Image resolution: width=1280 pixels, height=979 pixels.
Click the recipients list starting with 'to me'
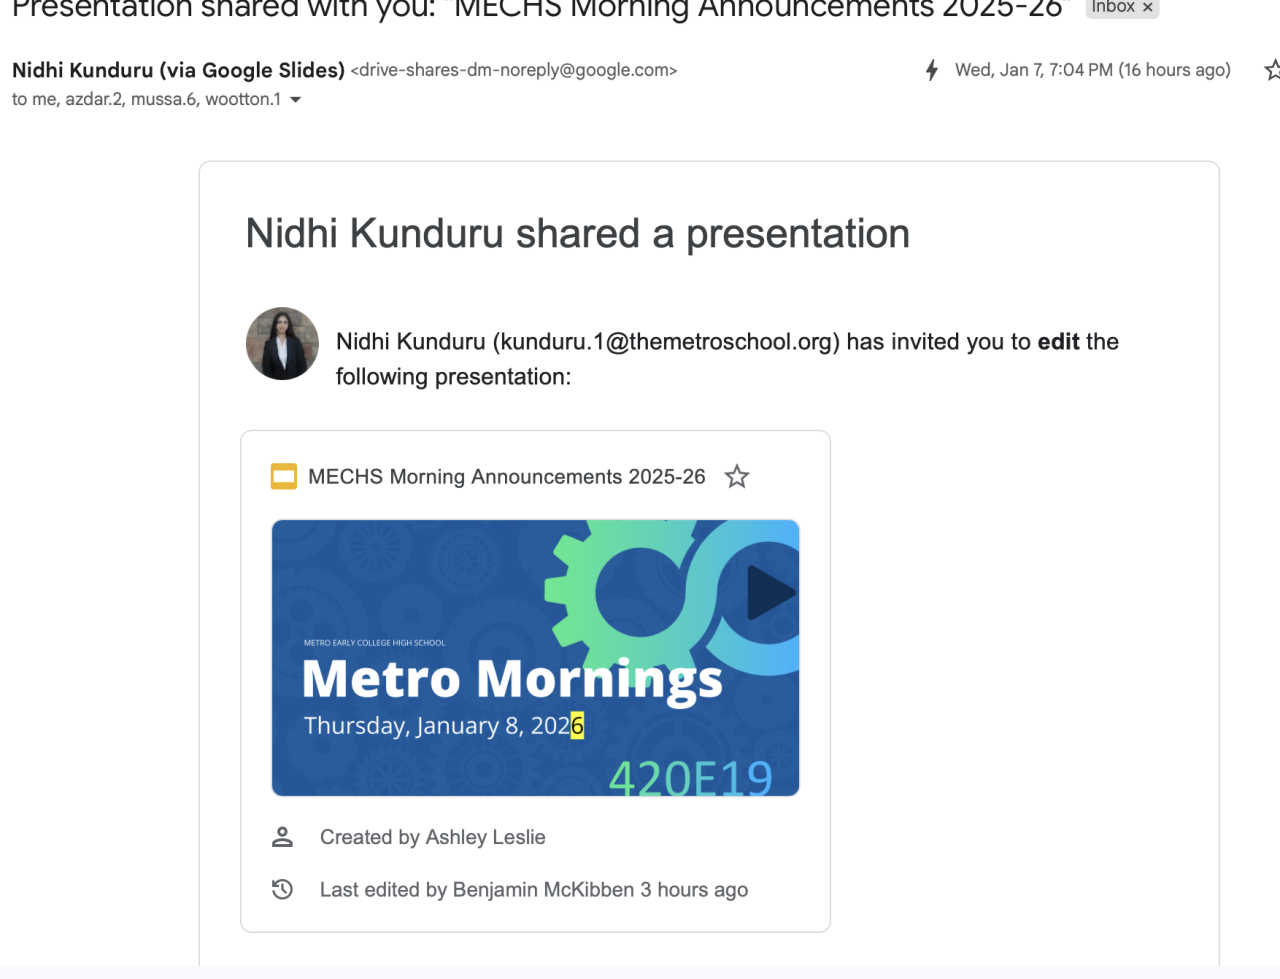coord(146,100)
